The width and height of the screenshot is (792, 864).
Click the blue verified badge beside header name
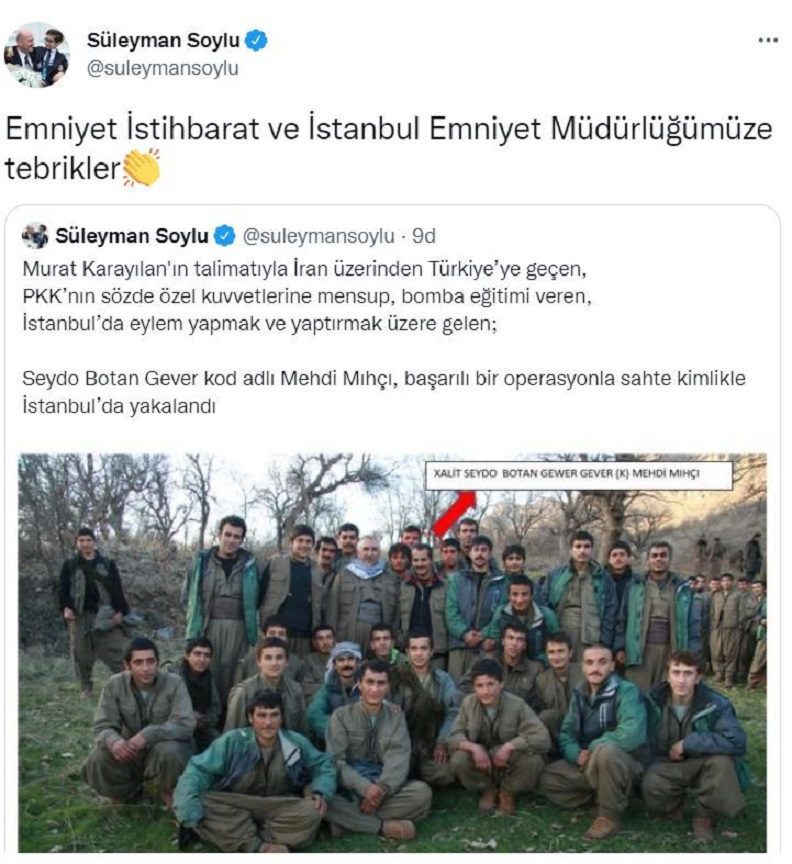[x=256, y=41]
